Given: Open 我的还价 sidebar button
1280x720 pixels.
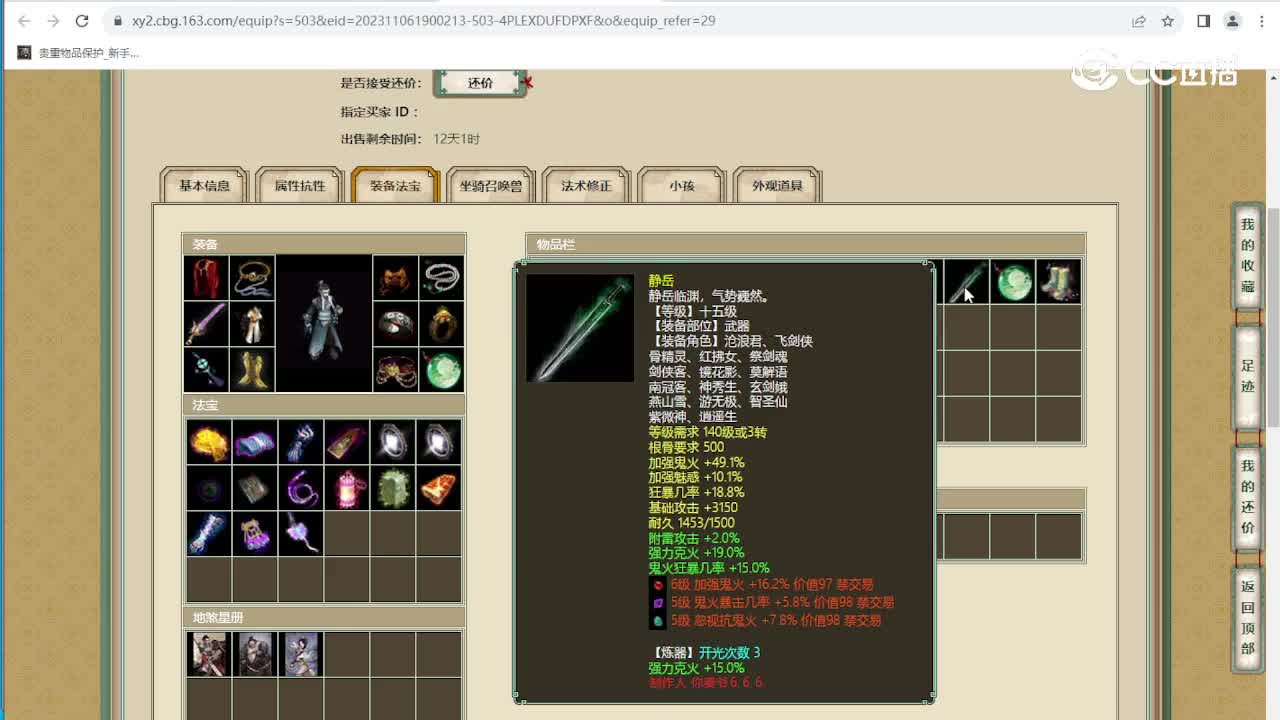Looking at the screenshot, I should point(1247,497).
